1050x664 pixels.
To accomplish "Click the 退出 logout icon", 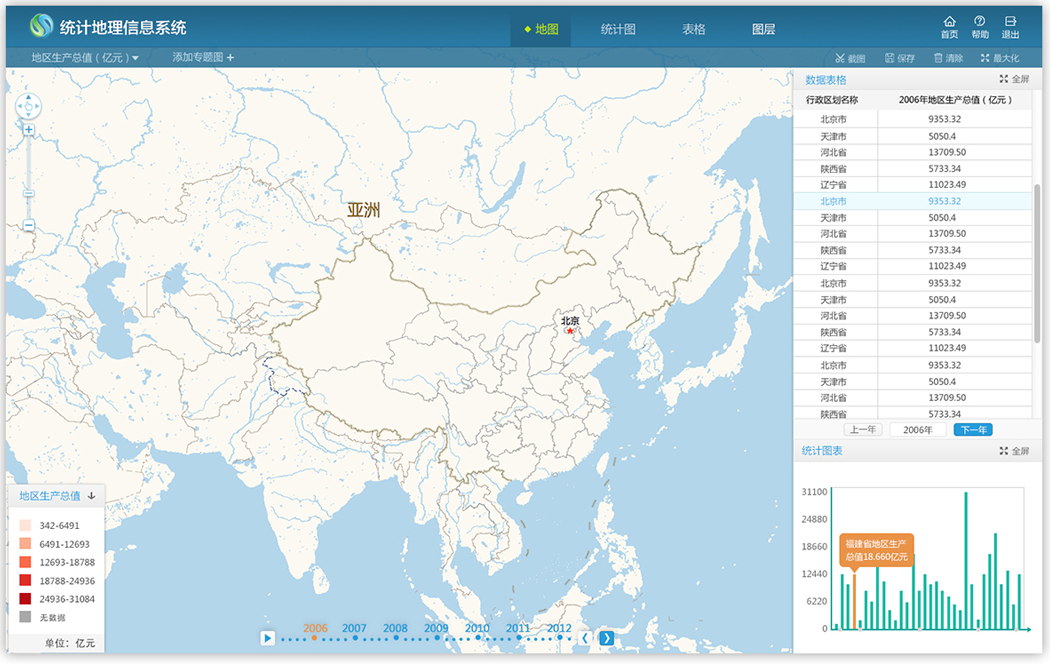I will point(1010,22).
